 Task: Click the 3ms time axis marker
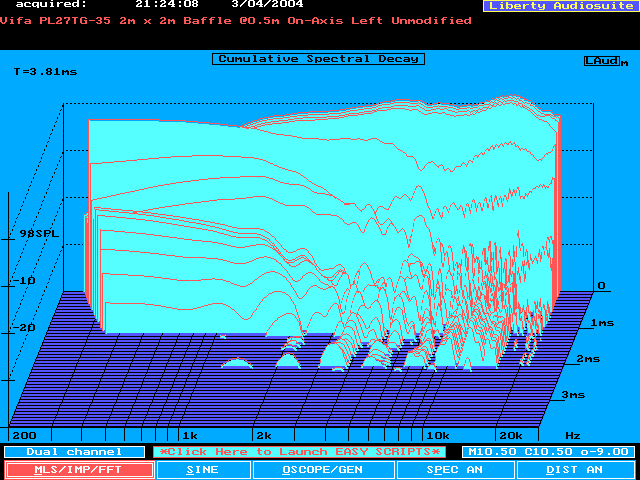click(x=573, y=395)
